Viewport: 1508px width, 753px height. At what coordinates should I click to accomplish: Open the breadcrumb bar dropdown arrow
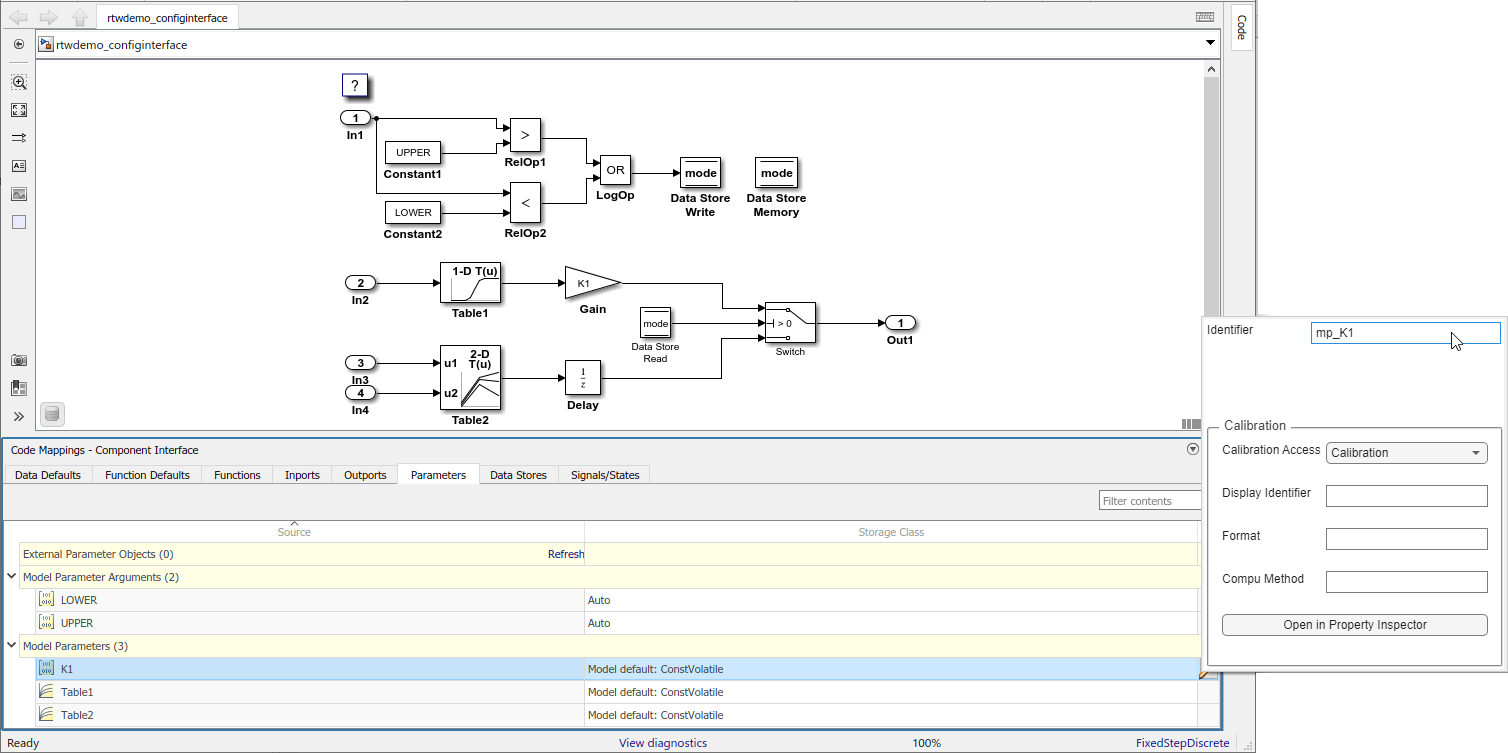(1210, 43)
